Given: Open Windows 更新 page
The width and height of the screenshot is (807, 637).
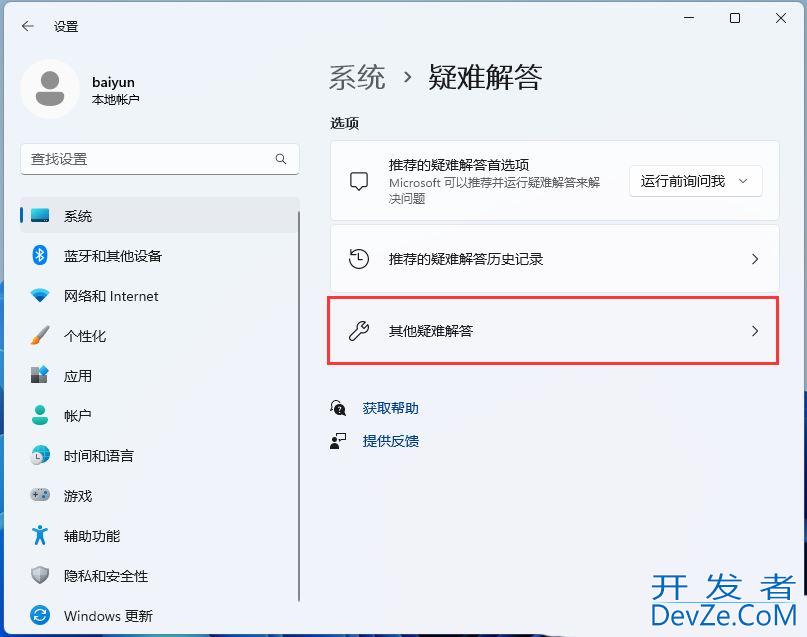Looking at the screenshot, I should point(159,615).
